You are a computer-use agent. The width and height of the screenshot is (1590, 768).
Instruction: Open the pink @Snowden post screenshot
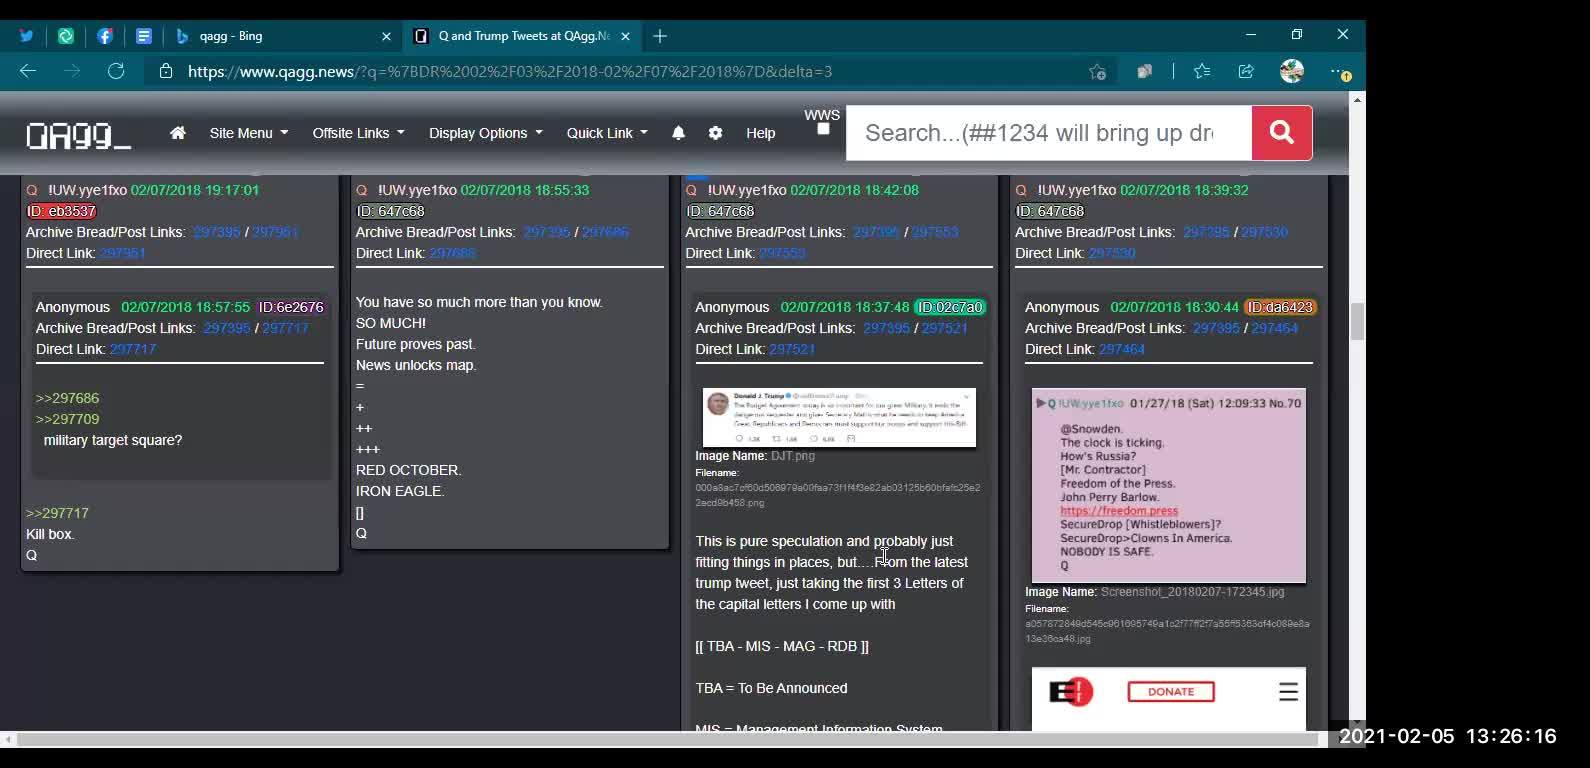[1169, 485]
